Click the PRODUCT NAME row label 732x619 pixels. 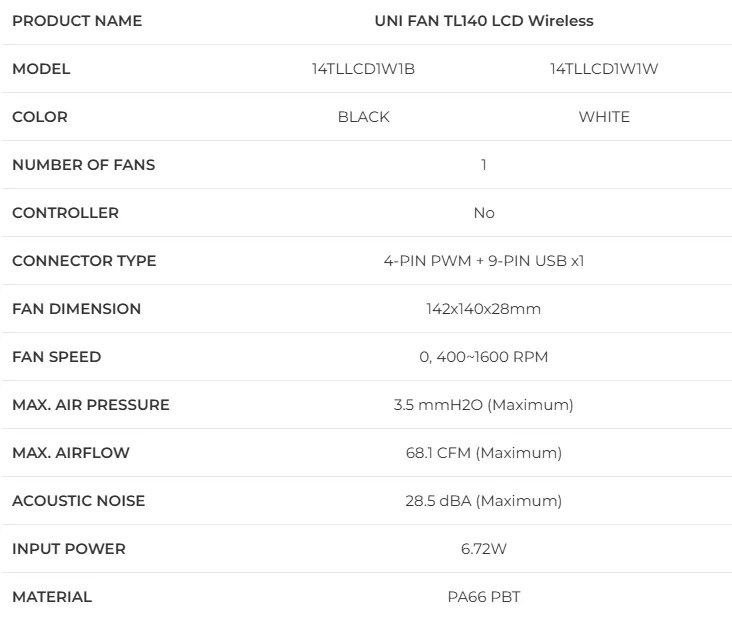click(x=77, y=21)
